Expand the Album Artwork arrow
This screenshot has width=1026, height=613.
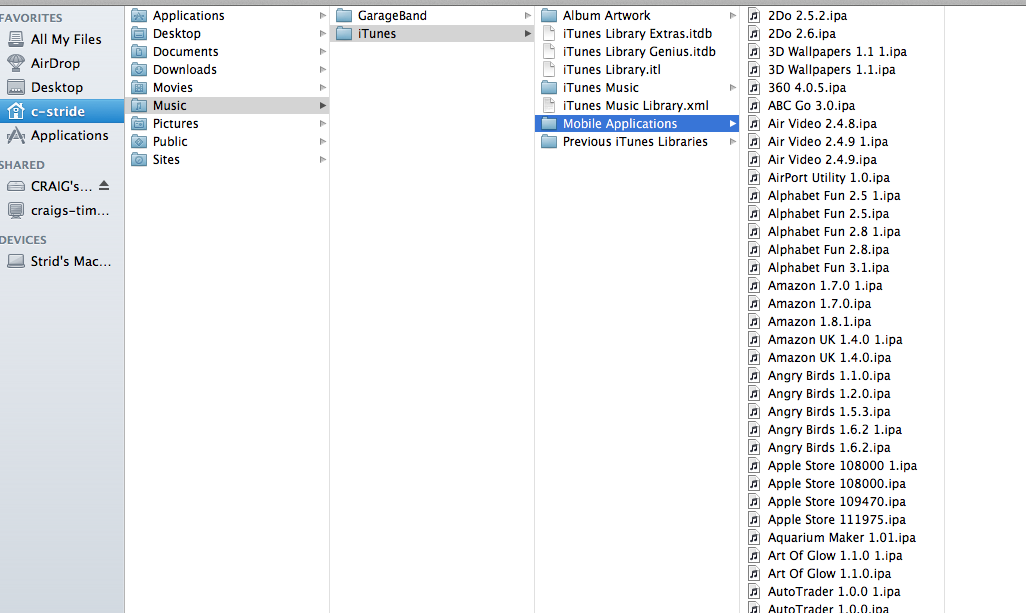733,15
